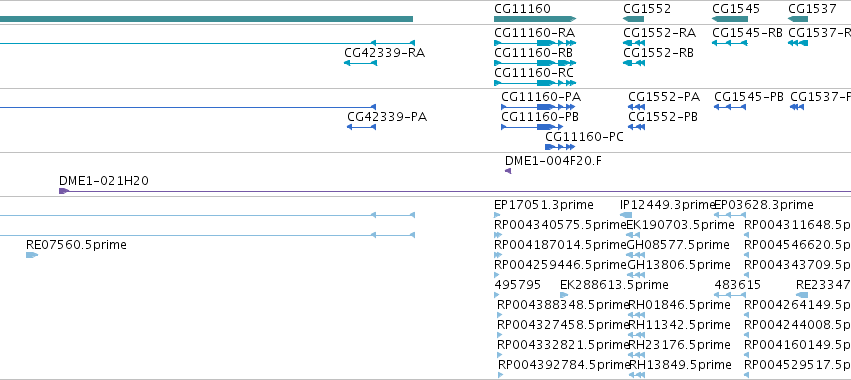
Task: Select the long teal gene bar at top left
Action: pyautogui.click(x=206, y=19)
